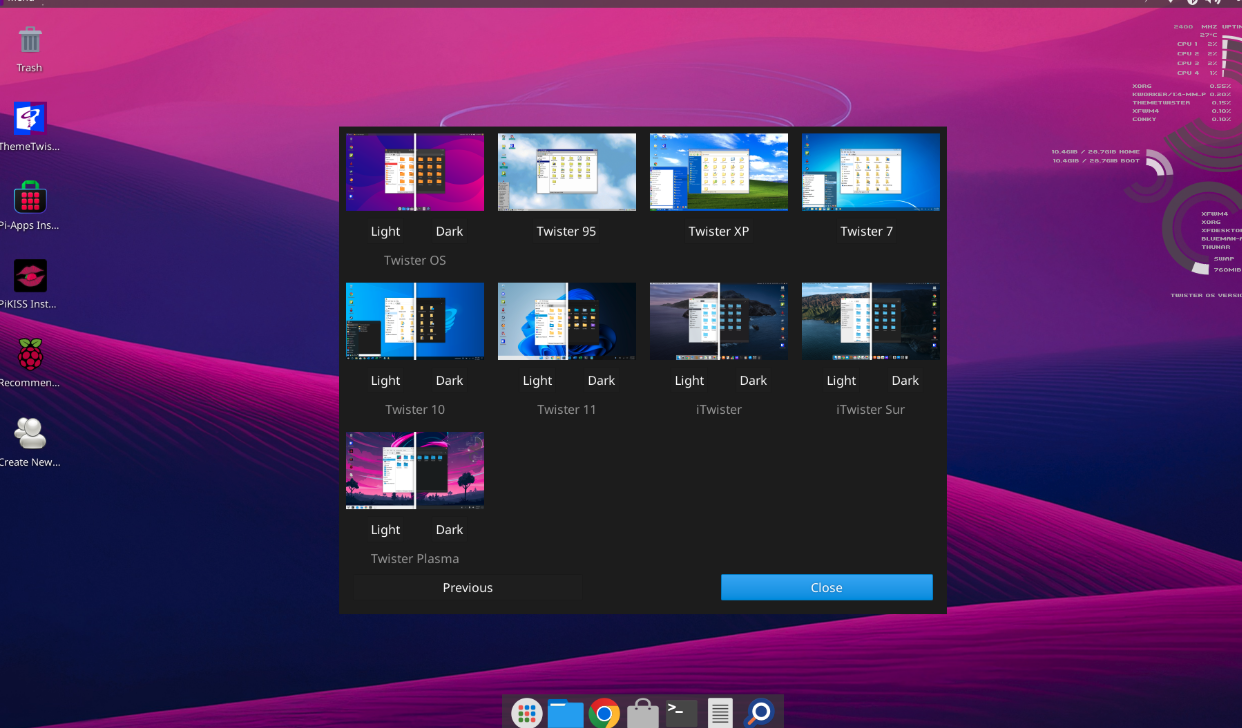The width and height of the screenshot is (1242, 728).
Task: Launch the PiKISS installer desktop icon
Action: point(30,277)
